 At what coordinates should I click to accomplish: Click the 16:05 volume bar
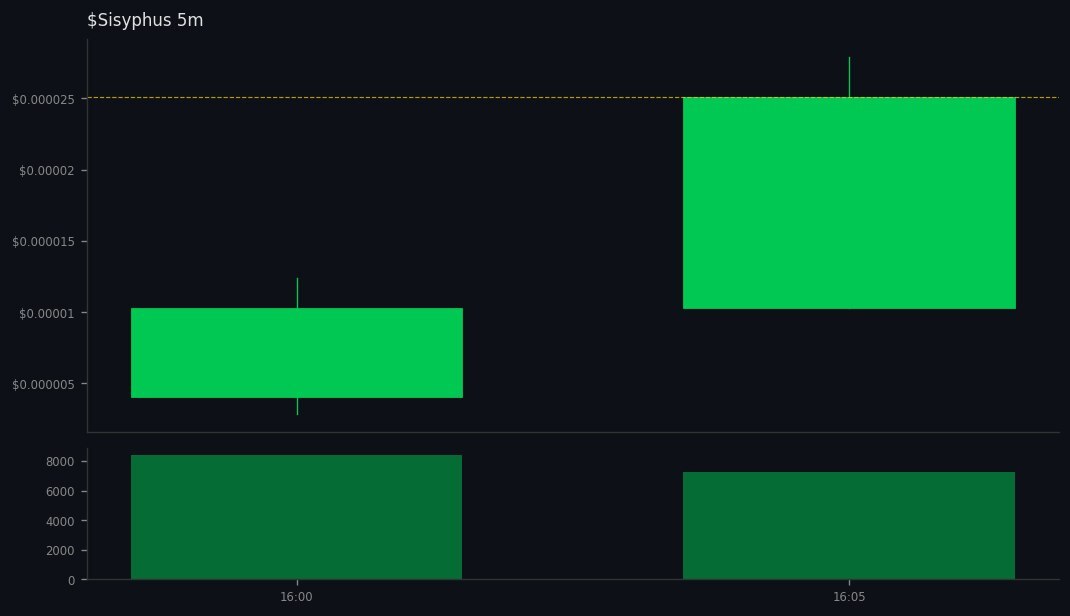[x=849, y=526]
